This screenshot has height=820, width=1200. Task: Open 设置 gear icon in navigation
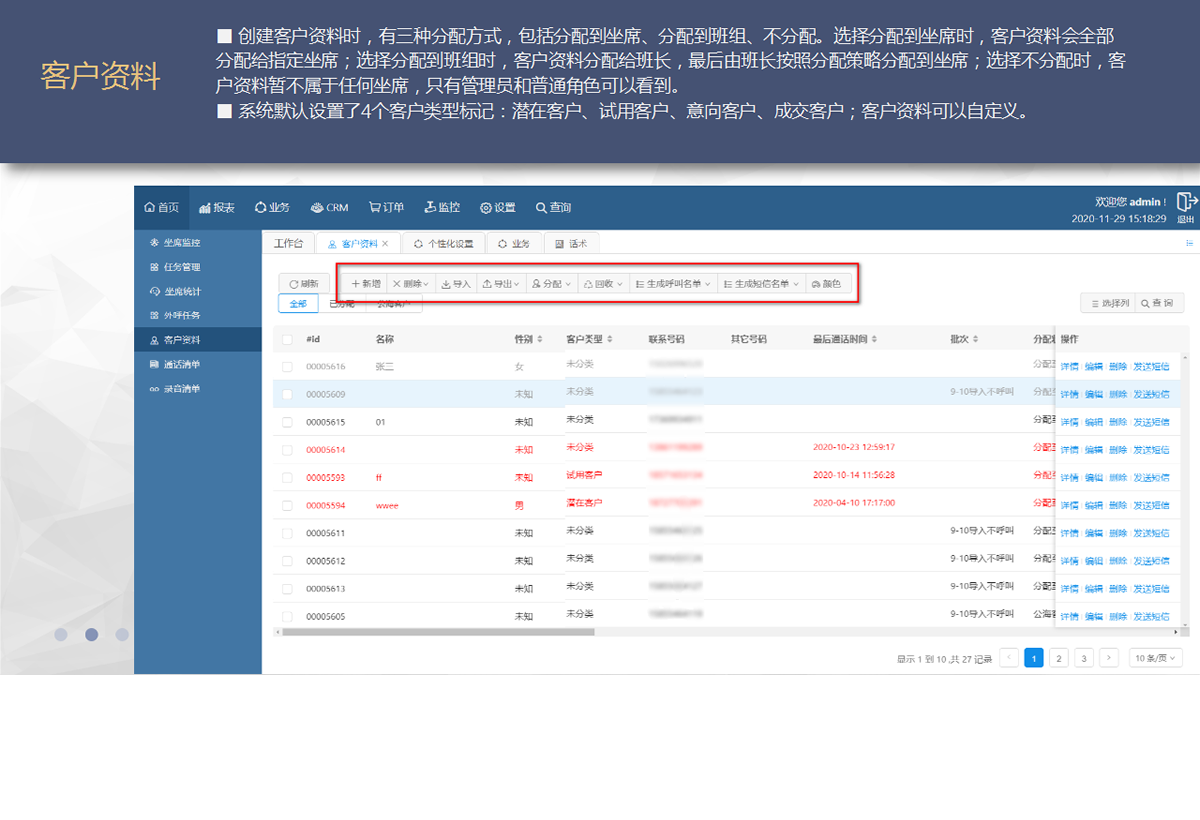[x=486, y=208]
